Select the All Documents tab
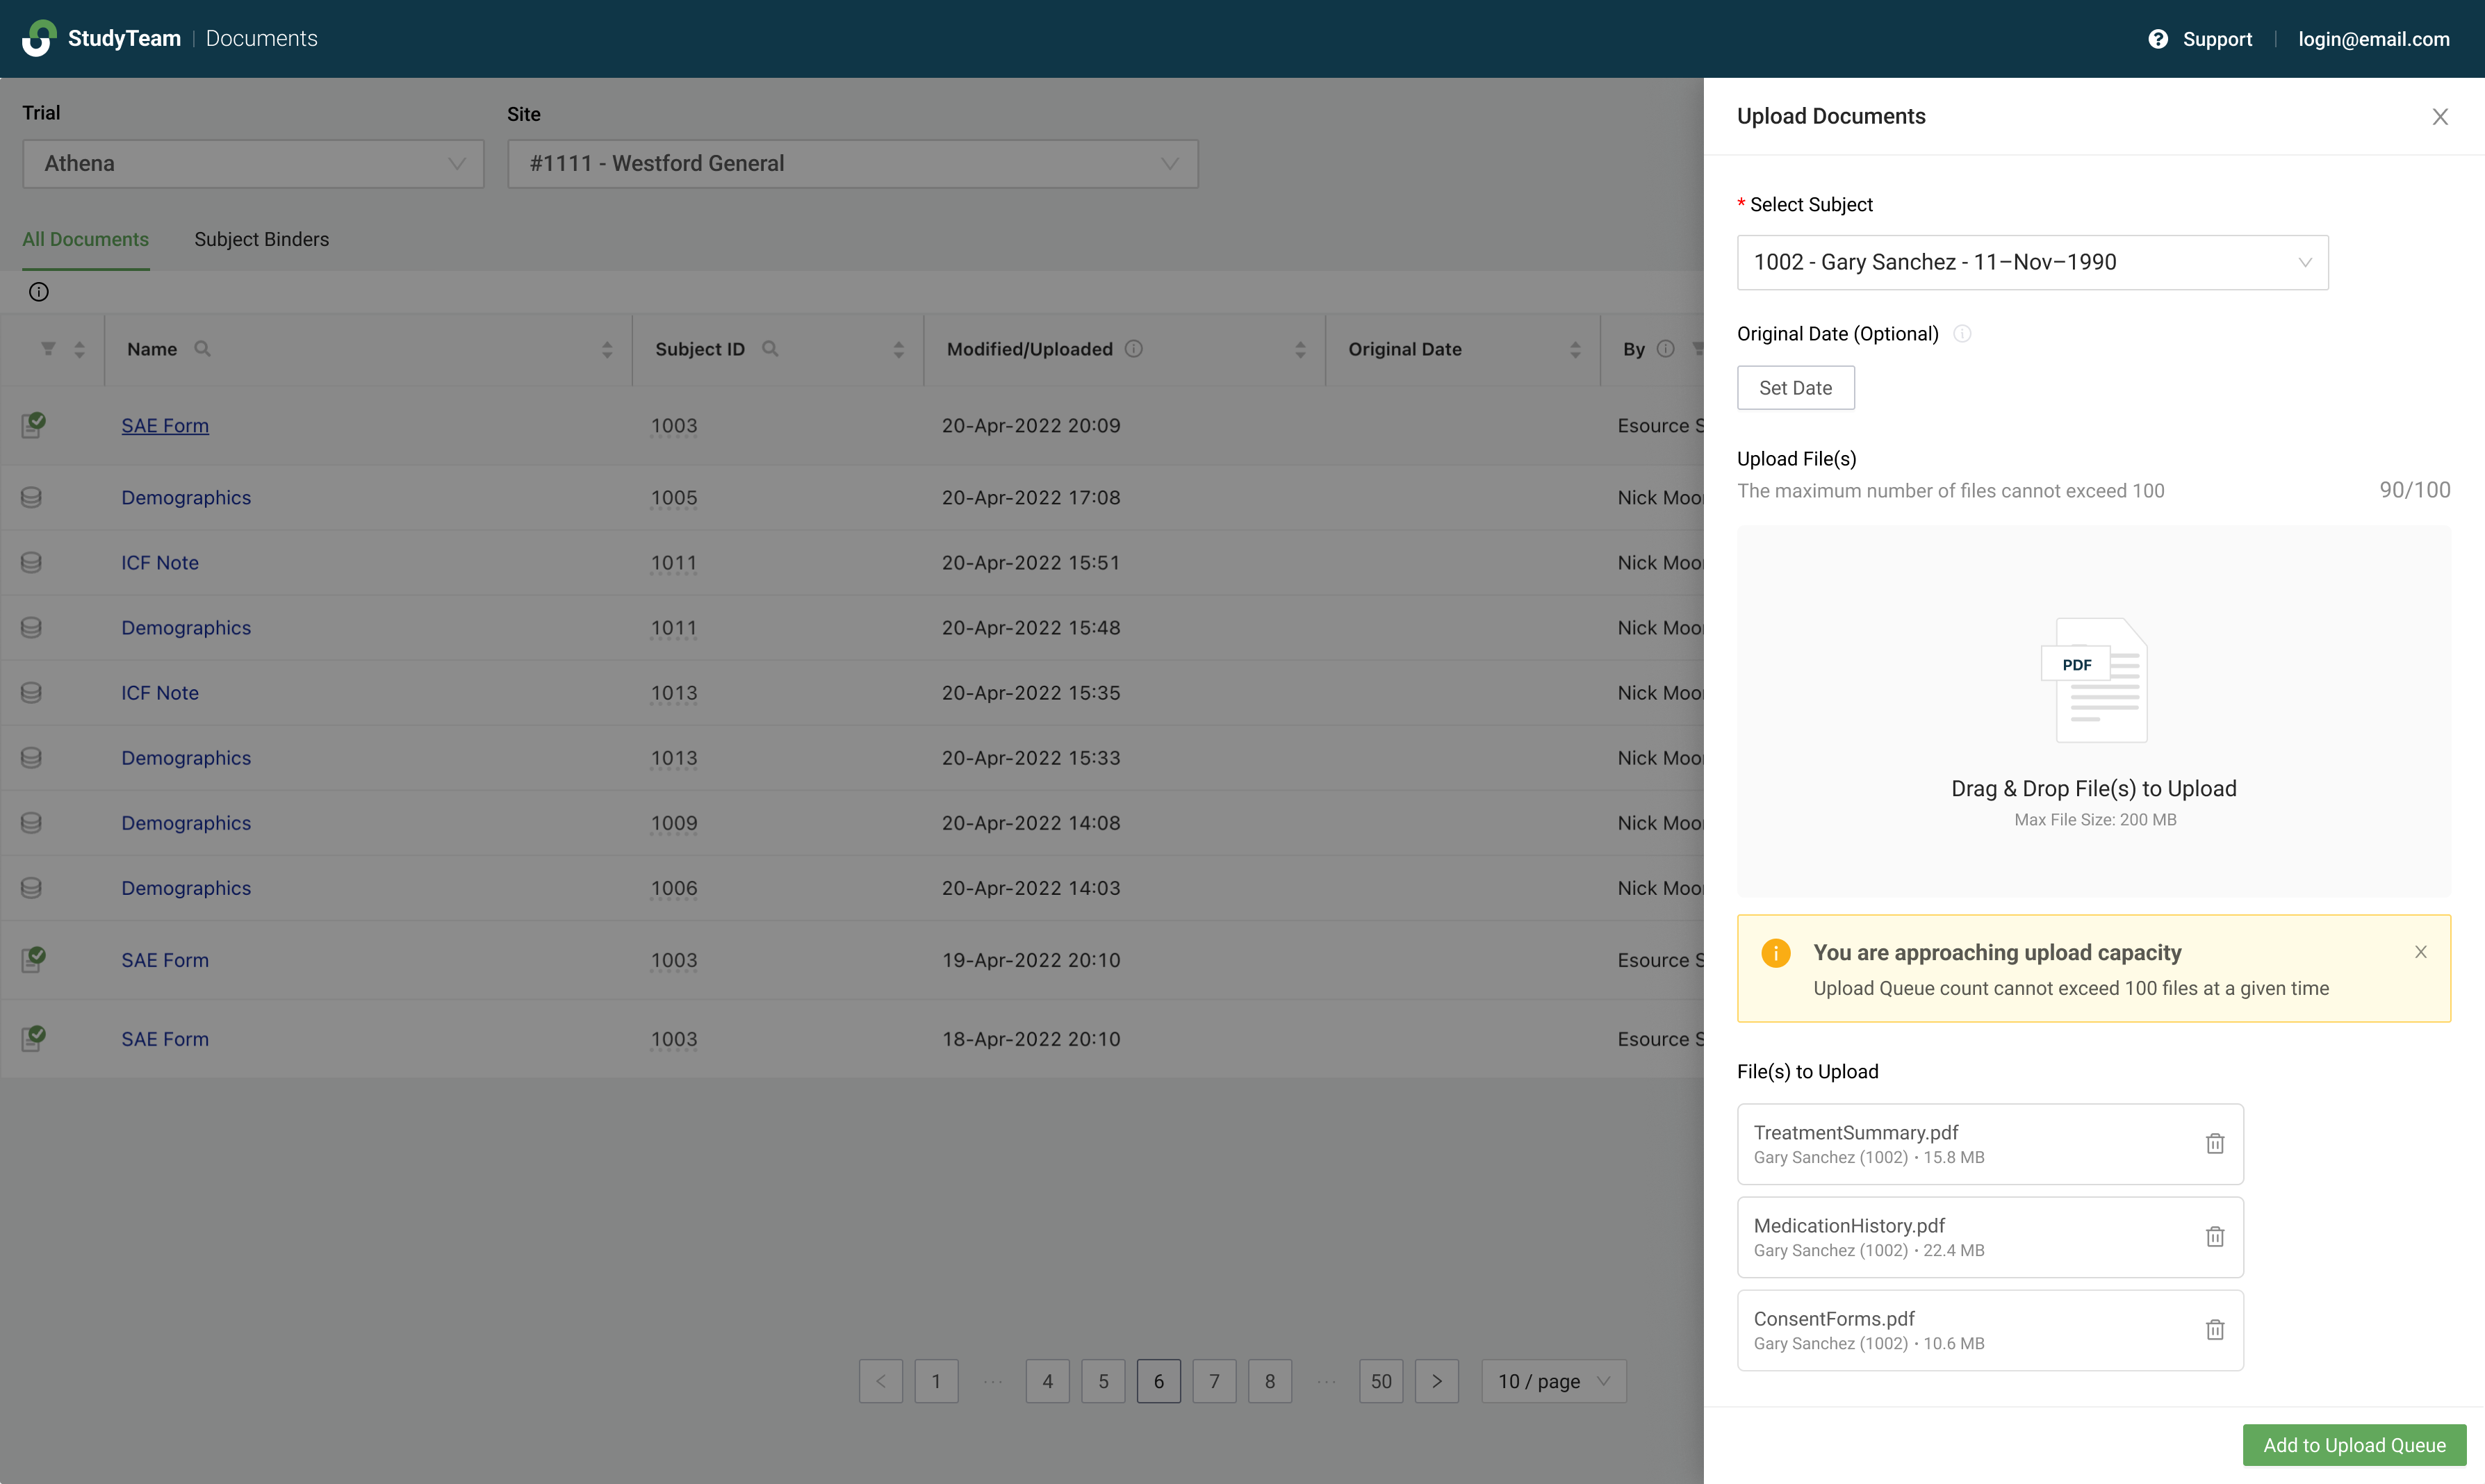The width and height of the screenshot is (2485, 1484). point(85,239)
